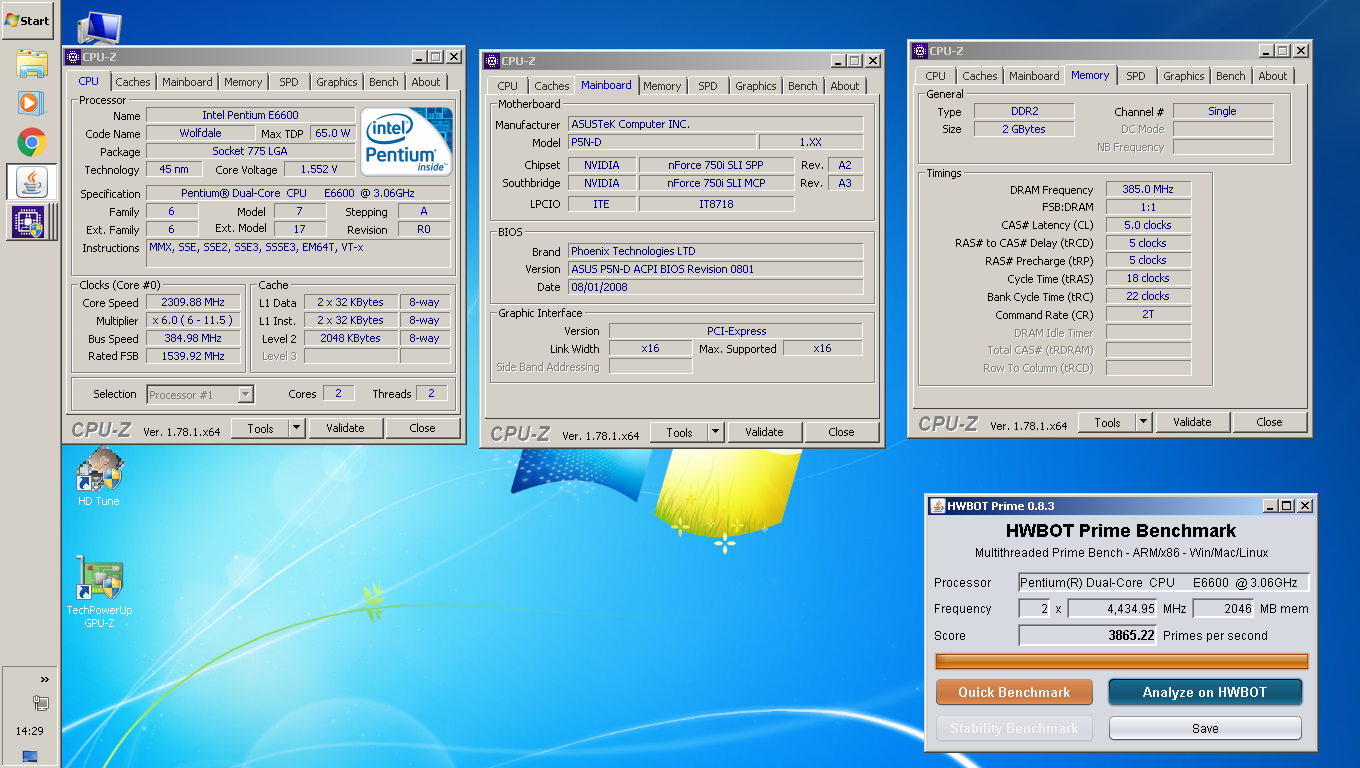This screenshot has height=768, width=1360.
Task: Click the Memory CPU-Z window title icon
Action: (x=920, y=51)
